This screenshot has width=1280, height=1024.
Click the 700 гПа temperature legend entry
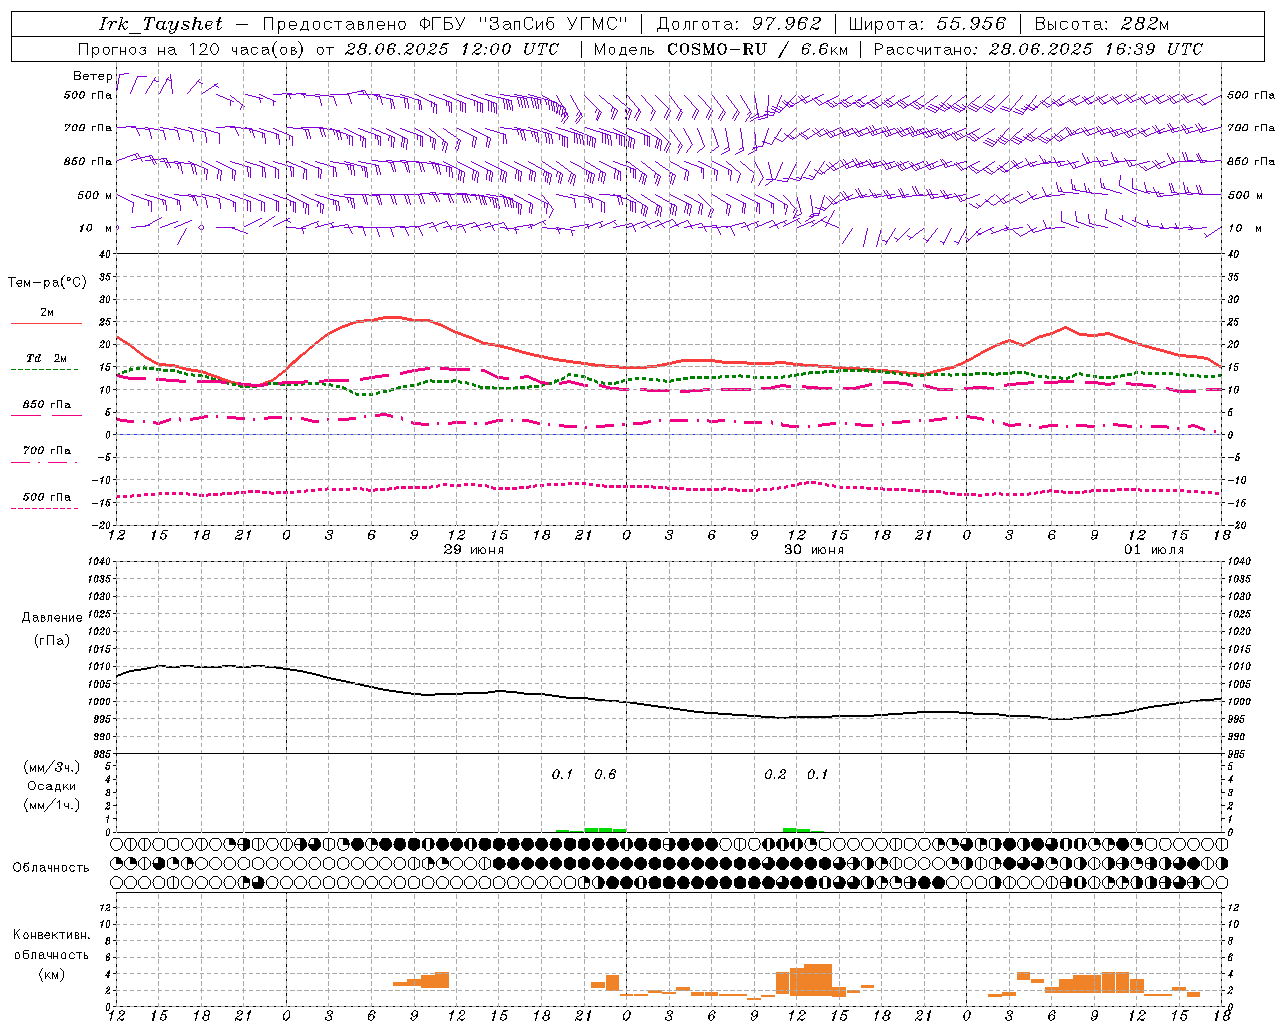click(x=46, y=451)
